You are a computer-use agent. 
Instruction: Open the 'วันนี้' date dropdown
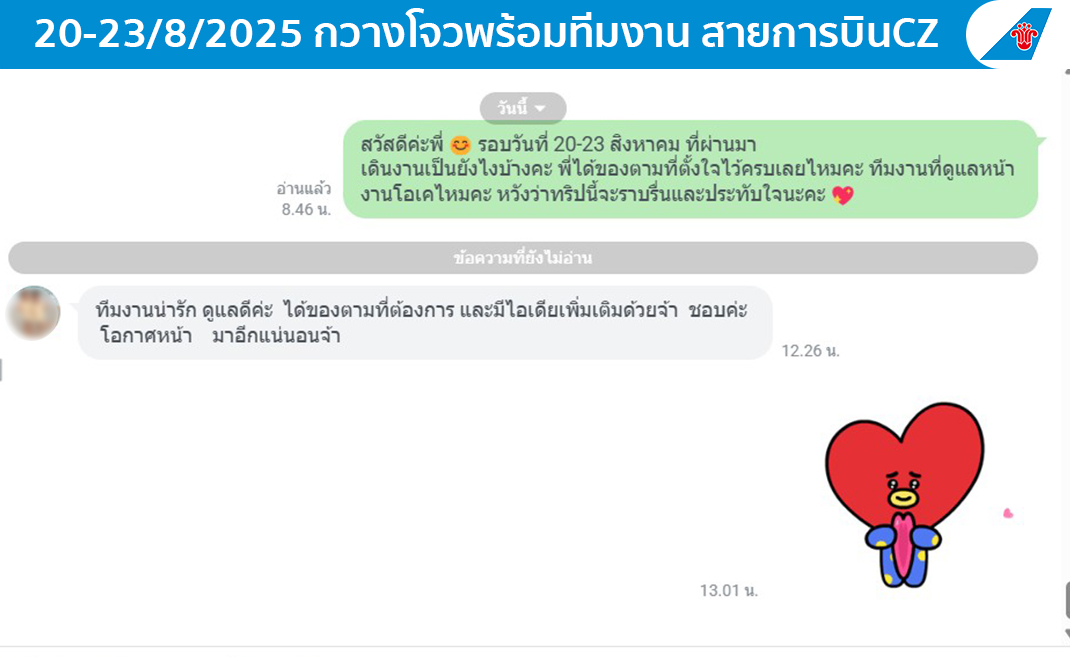[x=523, y=108]
